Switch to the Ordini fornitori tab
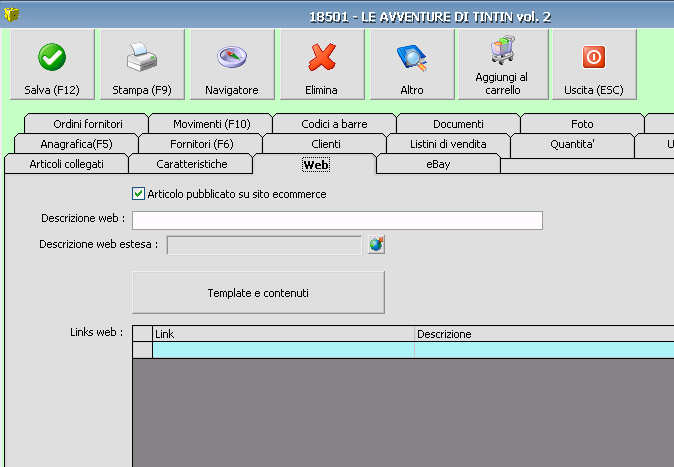Screen dimensions: 674x467 click(88, 124)
